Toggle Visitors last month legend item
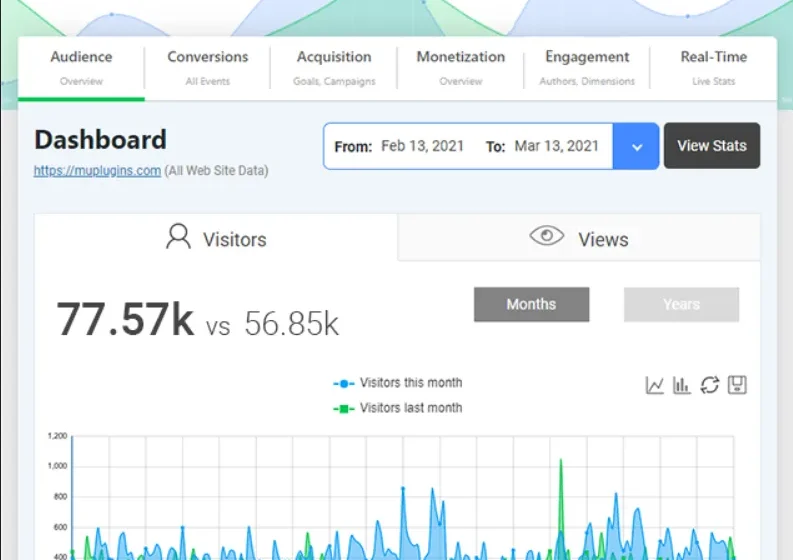Viewport: 793px width, 560px height. tap(398, 408)
